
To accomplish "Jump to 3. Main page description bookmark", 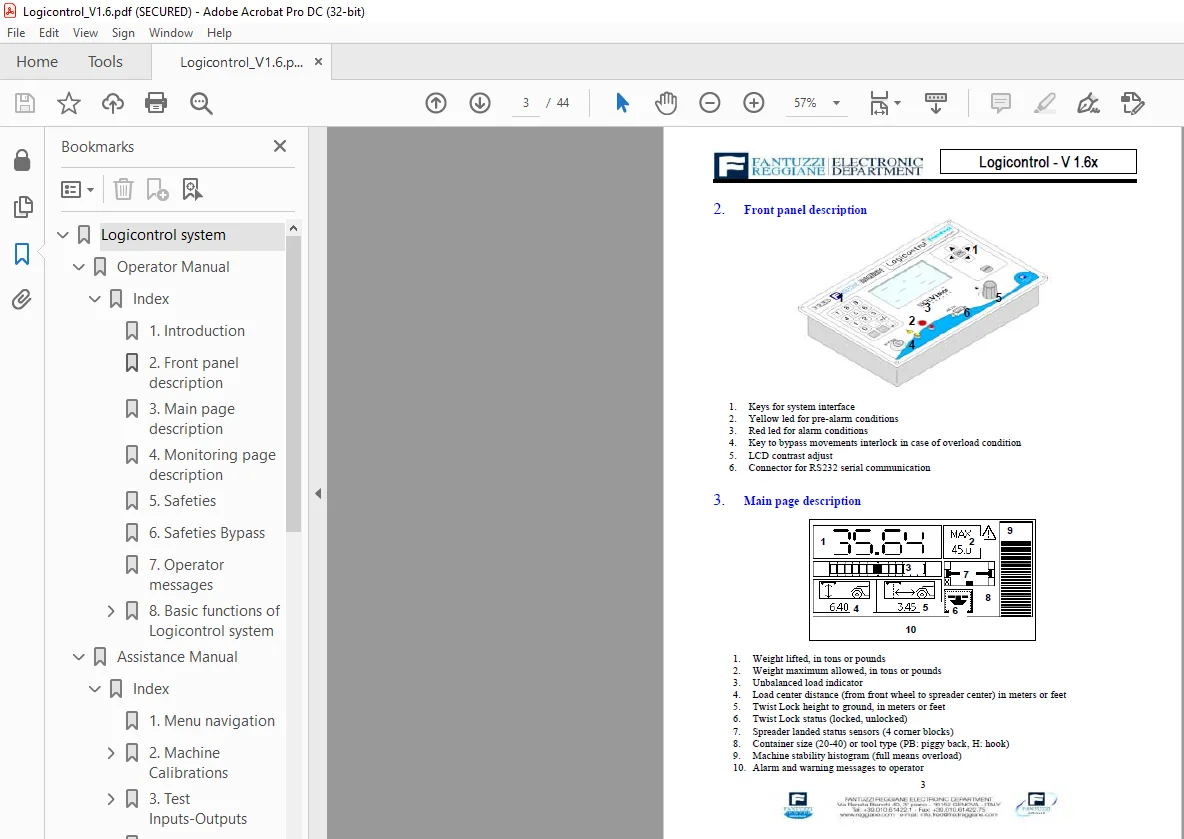I will 192,418.
